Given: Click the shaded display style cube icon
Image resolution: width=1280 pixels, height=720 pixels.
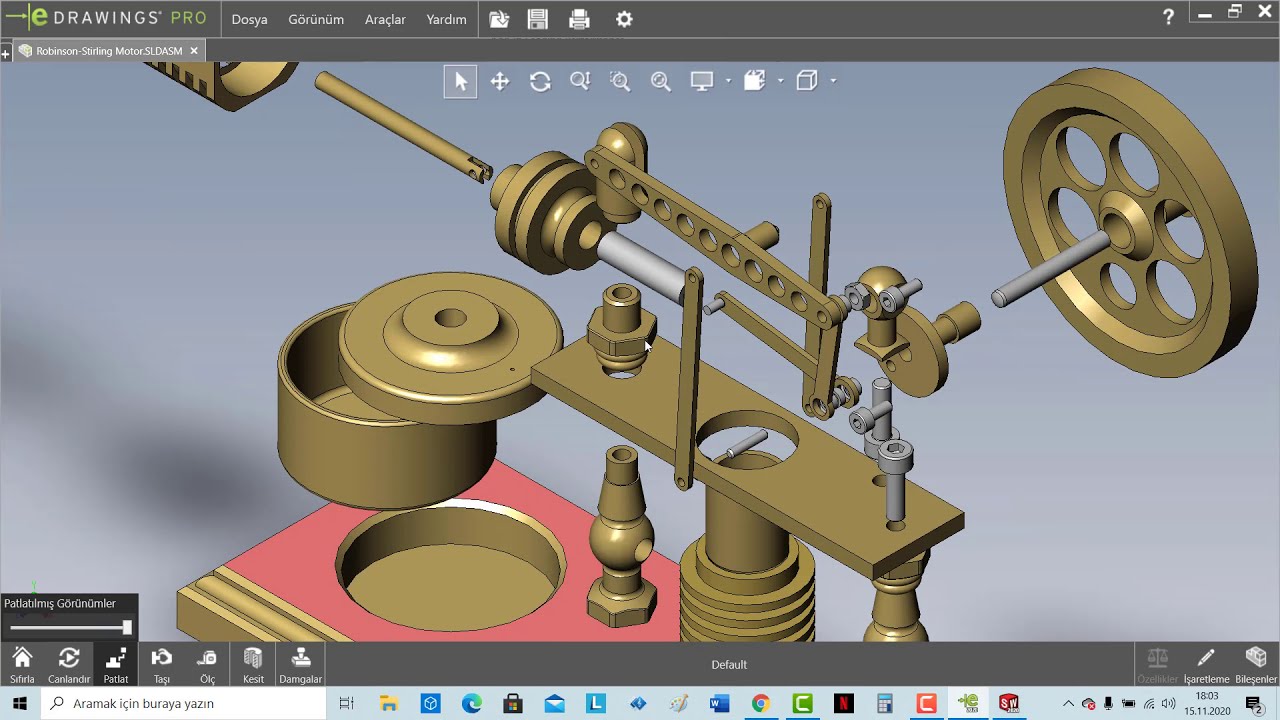Looking at the screenshot, I should pos(754,81).
